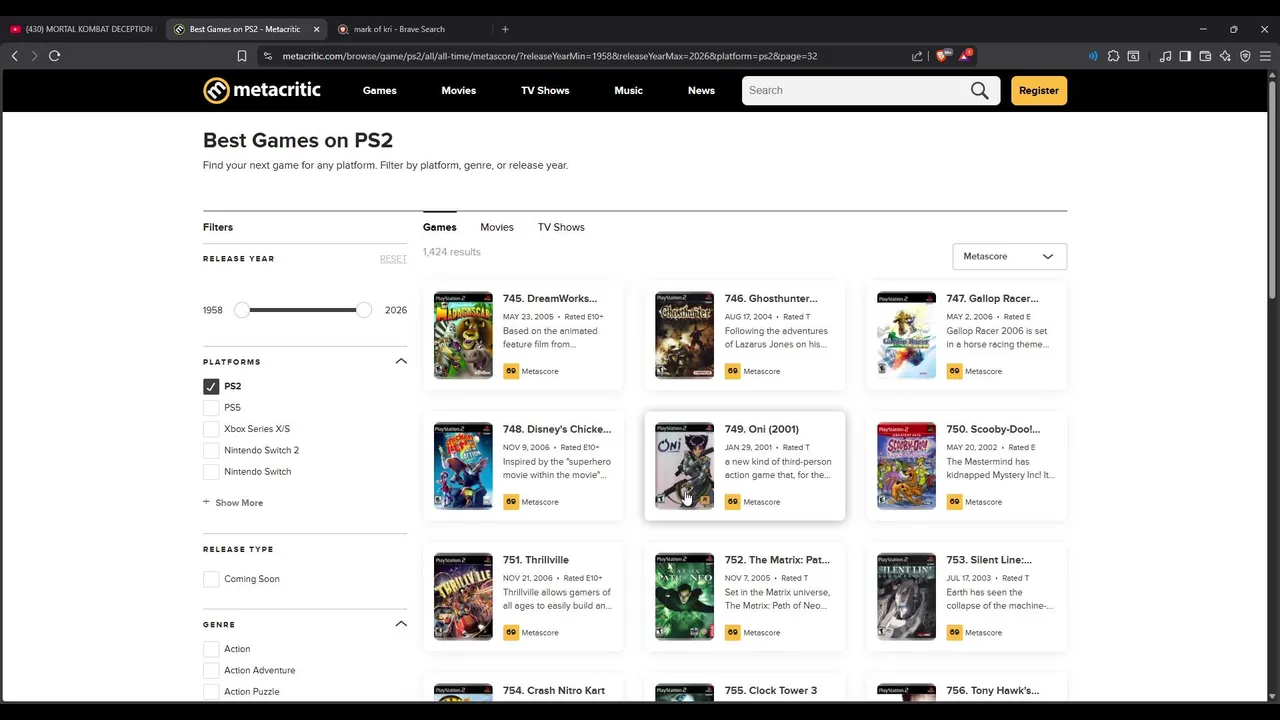Click the release year minimum slider handle
1280x720 pixels.
241,310
